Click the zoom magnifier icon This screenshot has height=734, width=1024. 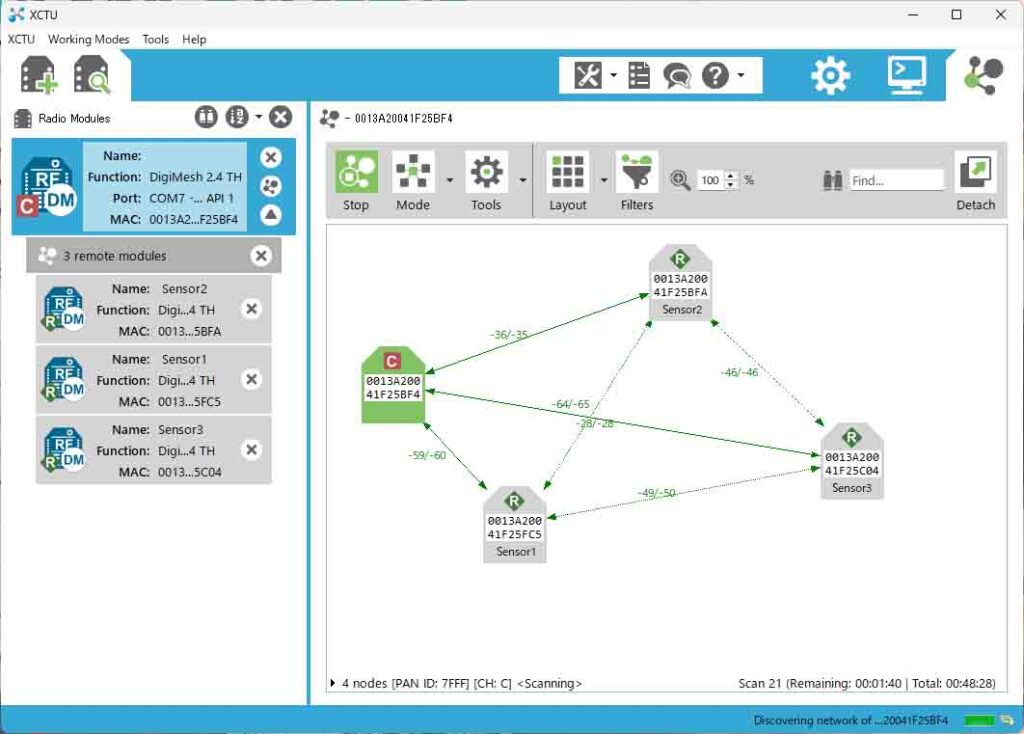(680, 180)
